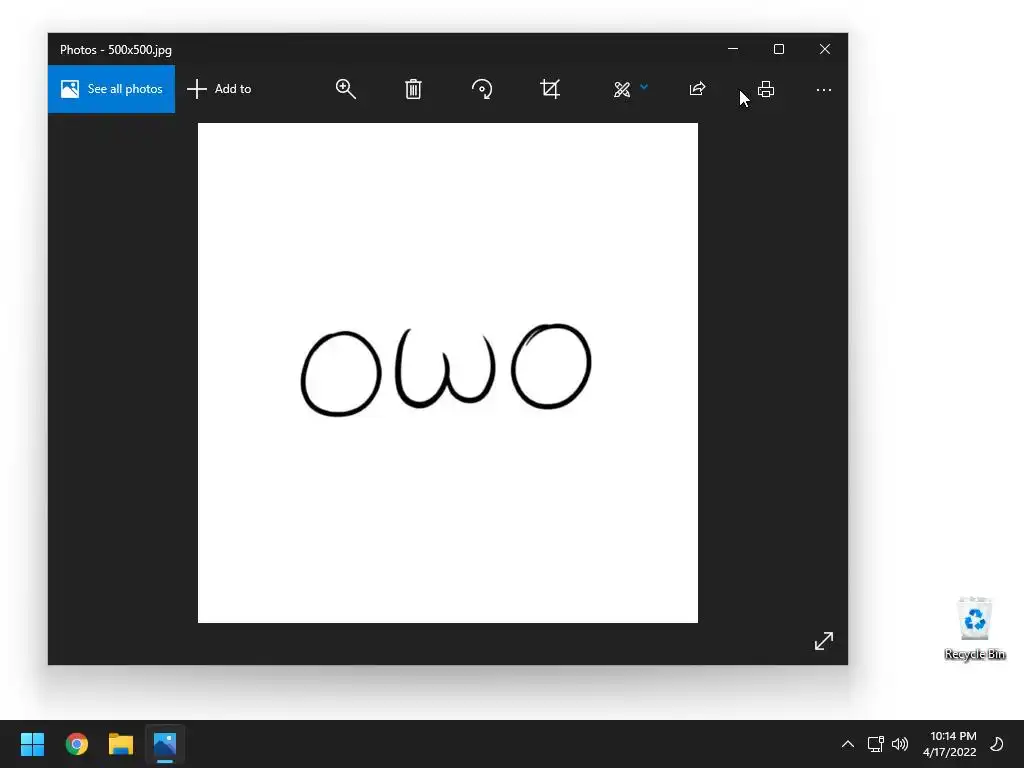Open the volume tray icon

[900, 744]
